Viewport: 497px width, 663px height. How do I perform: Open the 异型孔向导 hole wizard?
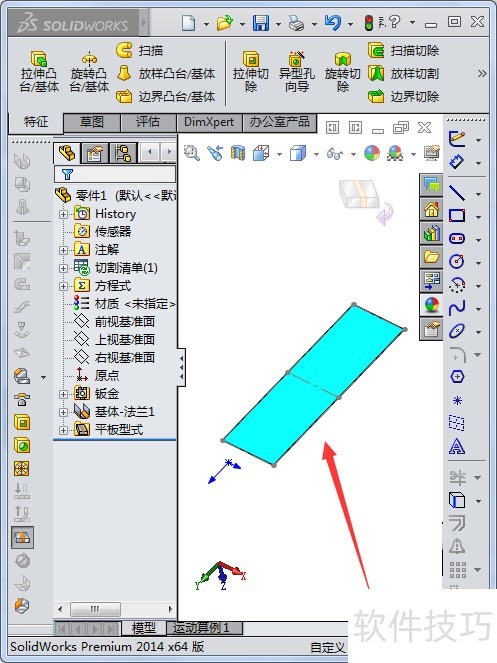click(297, 72)
